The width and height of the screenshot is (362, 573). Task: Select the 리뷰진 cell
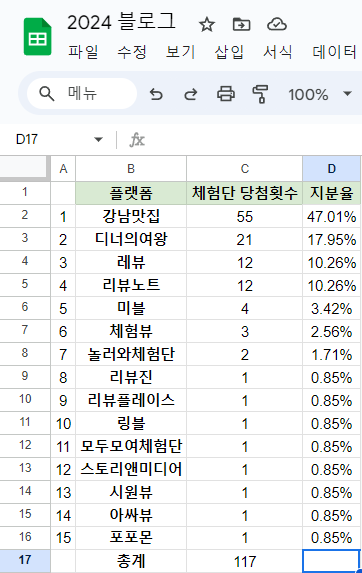point(131,377)
